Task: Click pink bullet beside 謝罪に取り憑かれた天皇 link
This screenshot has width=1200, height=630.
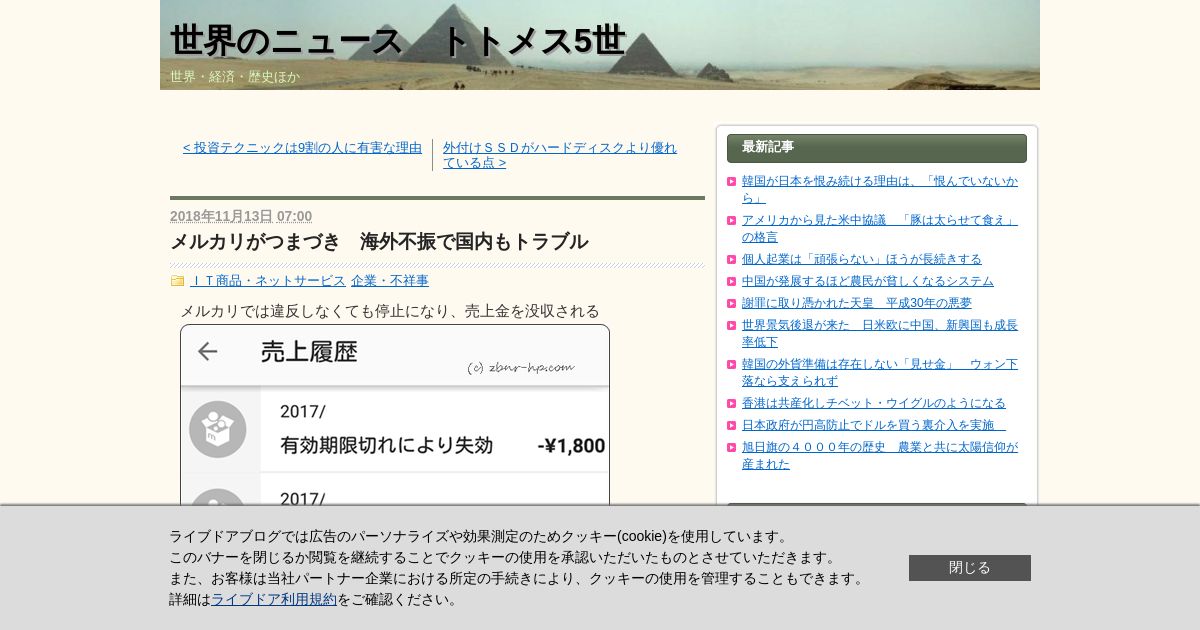Action: click(732, 303)
